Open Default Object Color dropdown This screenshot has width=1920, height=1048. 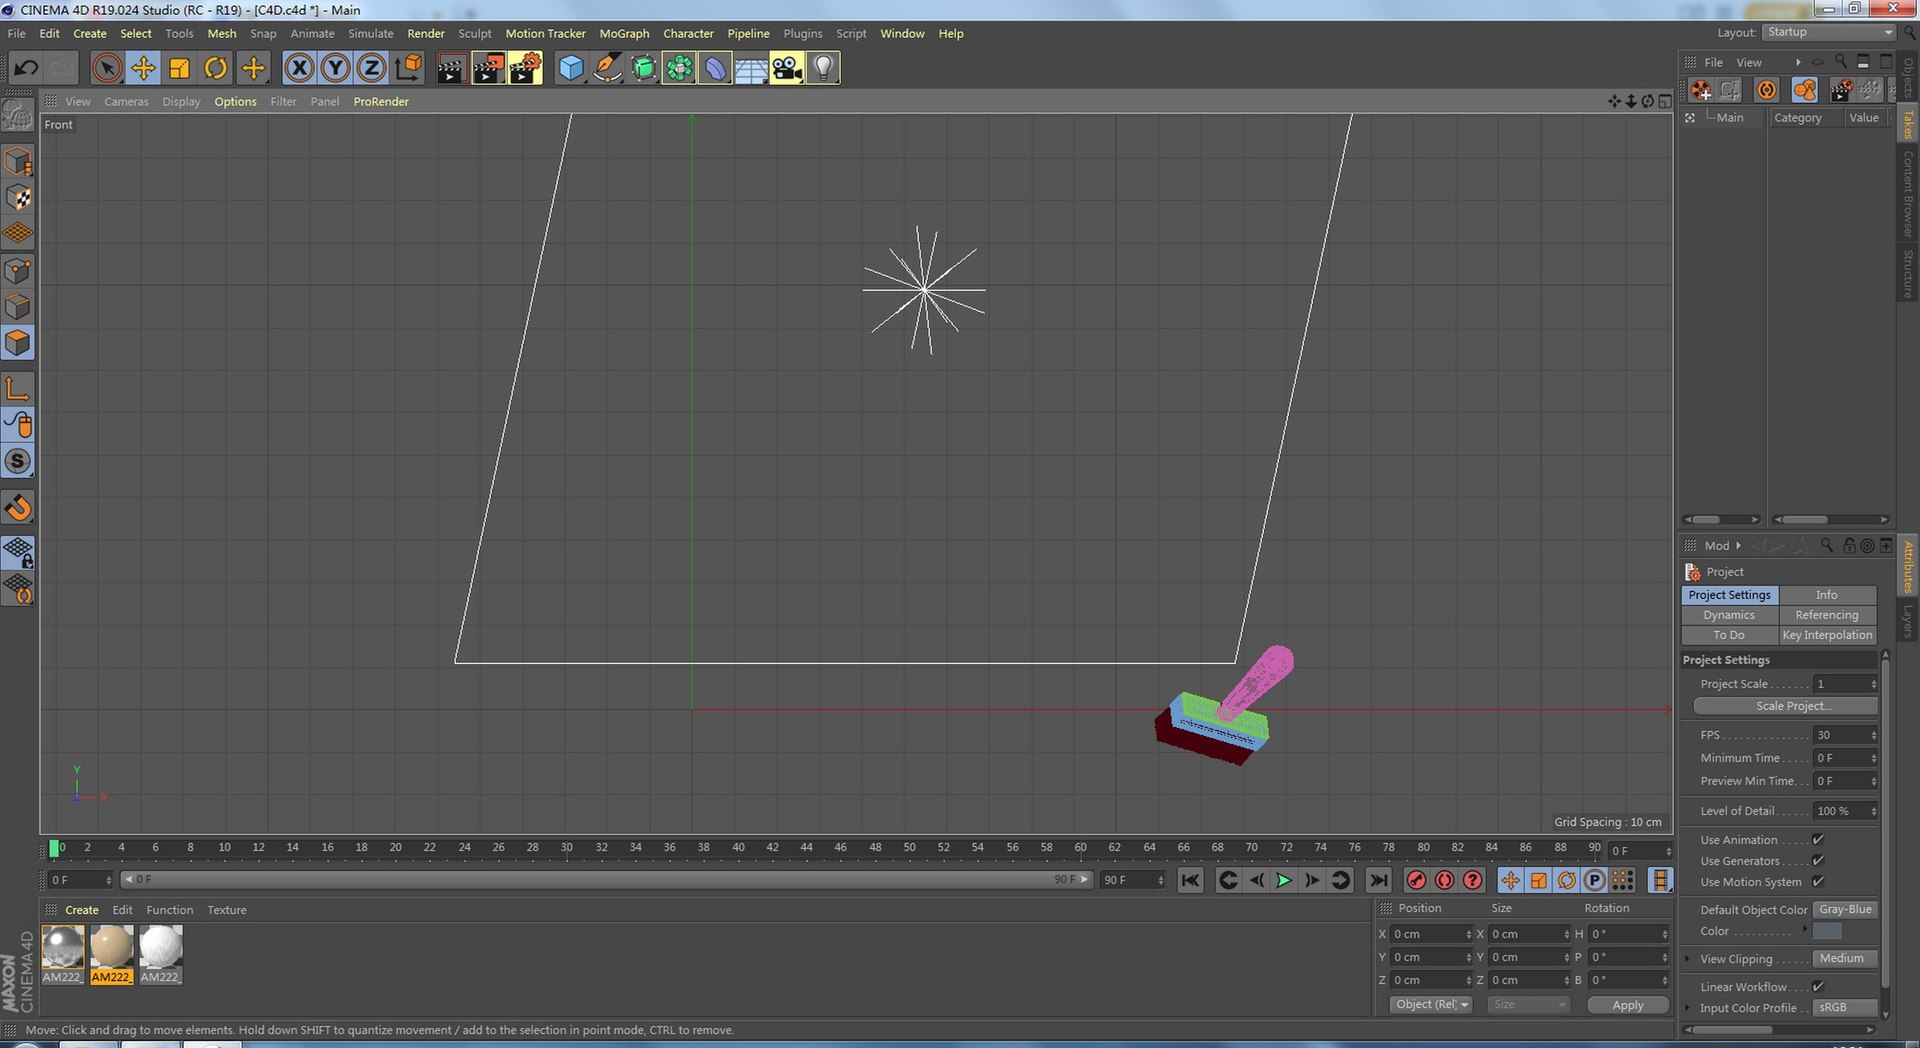pyautogui.click(x=1846, y=910)
